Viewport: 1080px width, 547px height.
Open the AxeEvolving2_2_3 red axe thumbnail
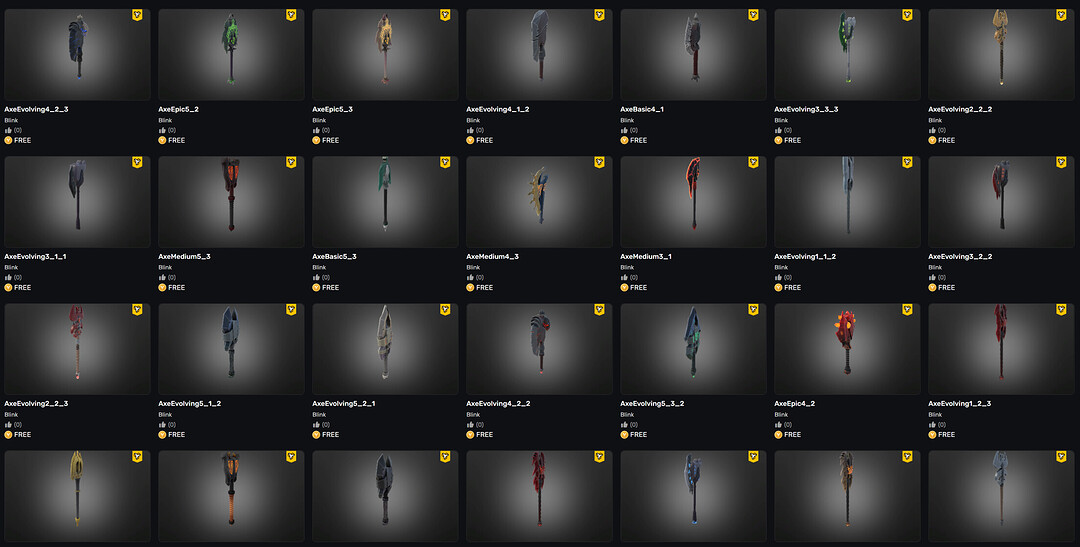[x=77, y=349]
